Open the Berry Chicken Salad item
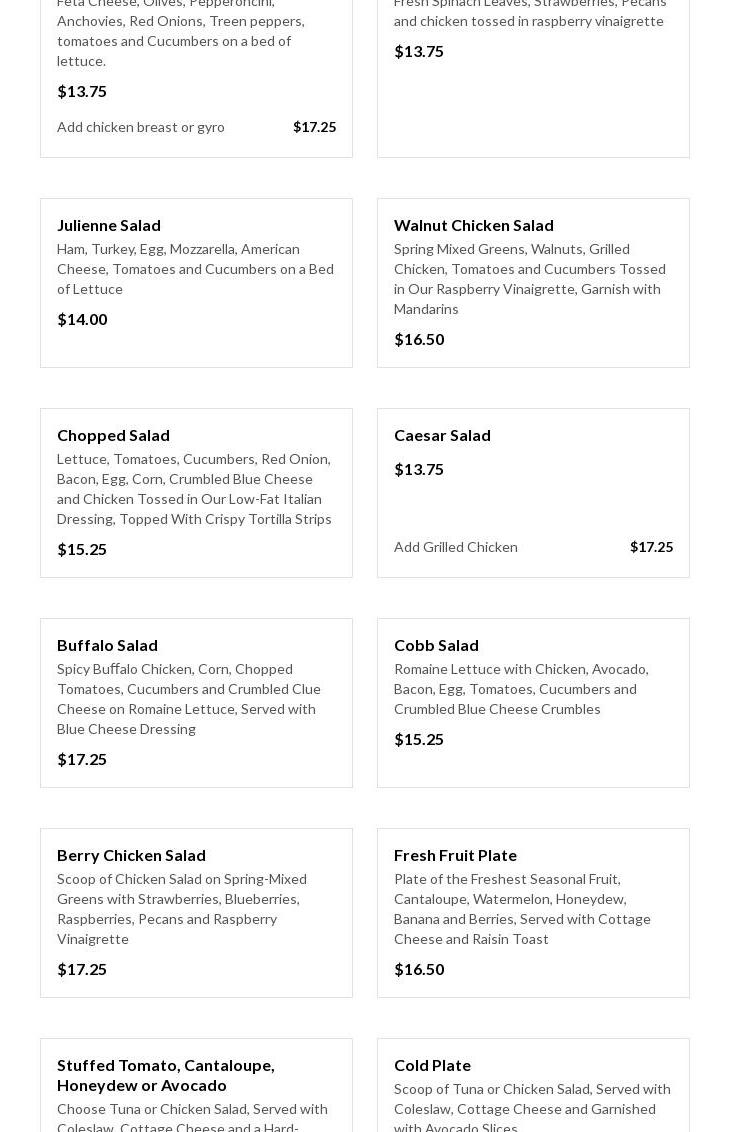Viewport: 730px width, 1132px height. pos(131,855)
